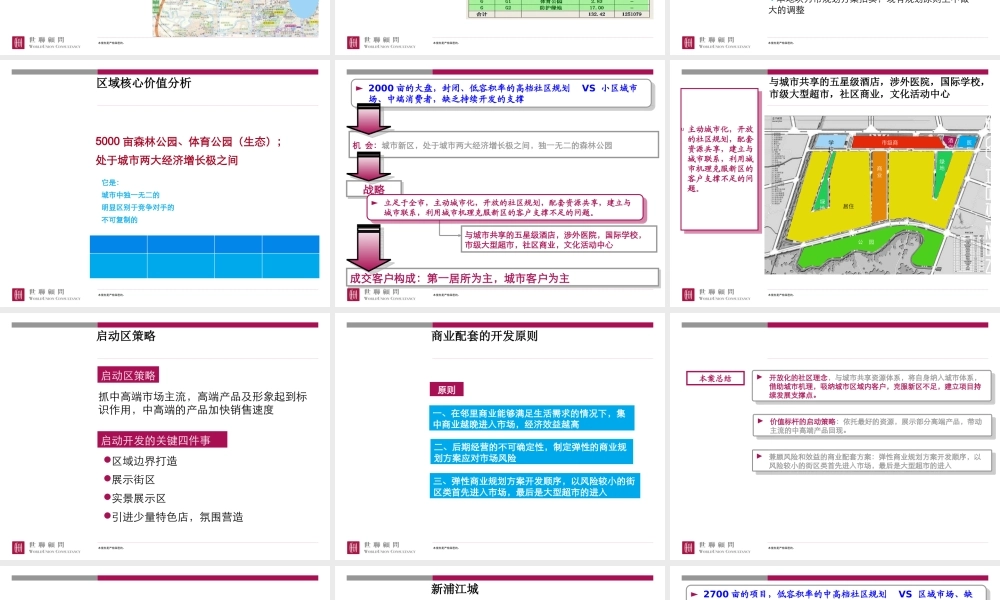Screen dimensions: 1000x600
Task: Click the 兼顾风险和效益的商业配套方案 summary box
Action: 872,461
